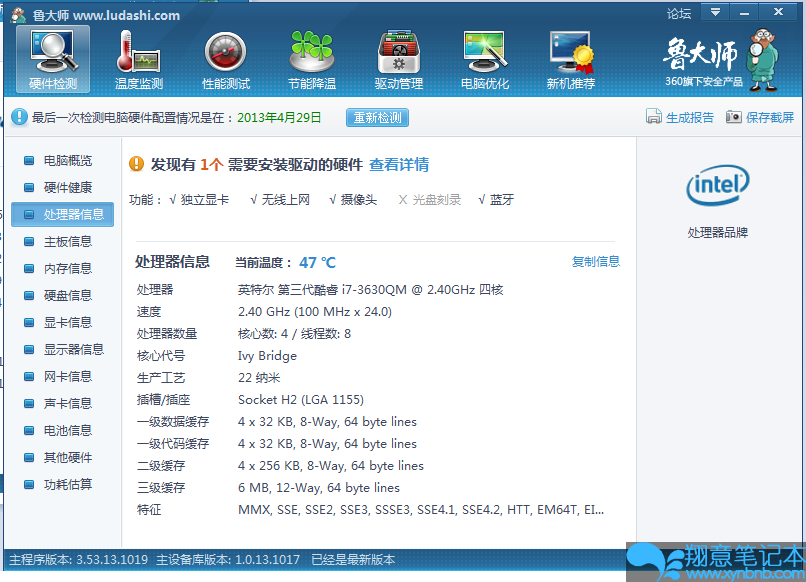Screen dimensions: 806x582
Task: Click the 2013年4月29日 last detection date
Action: [x=279, y=118]
